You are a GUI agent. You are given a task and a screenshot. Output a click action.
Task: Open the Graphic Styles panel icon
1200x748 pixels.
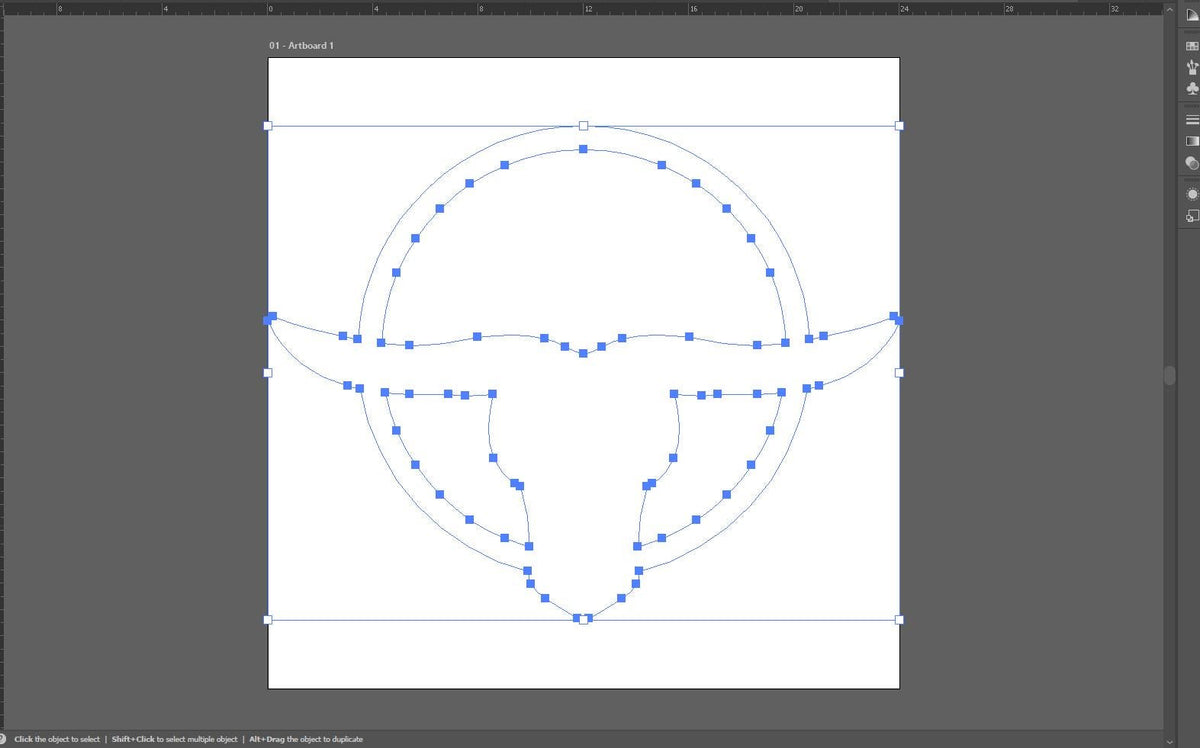coord(1192,215)
